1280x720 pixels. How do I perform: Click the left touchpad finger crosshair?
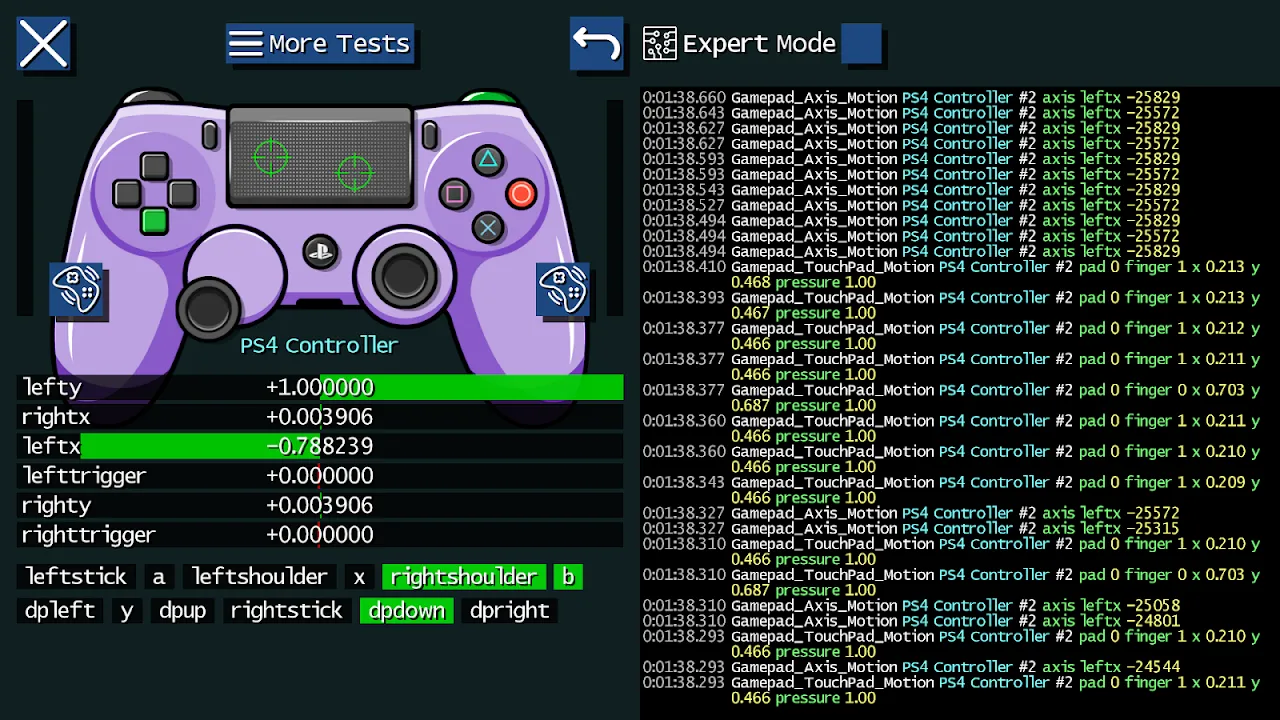pyautogui.click(x=271, y=157)
